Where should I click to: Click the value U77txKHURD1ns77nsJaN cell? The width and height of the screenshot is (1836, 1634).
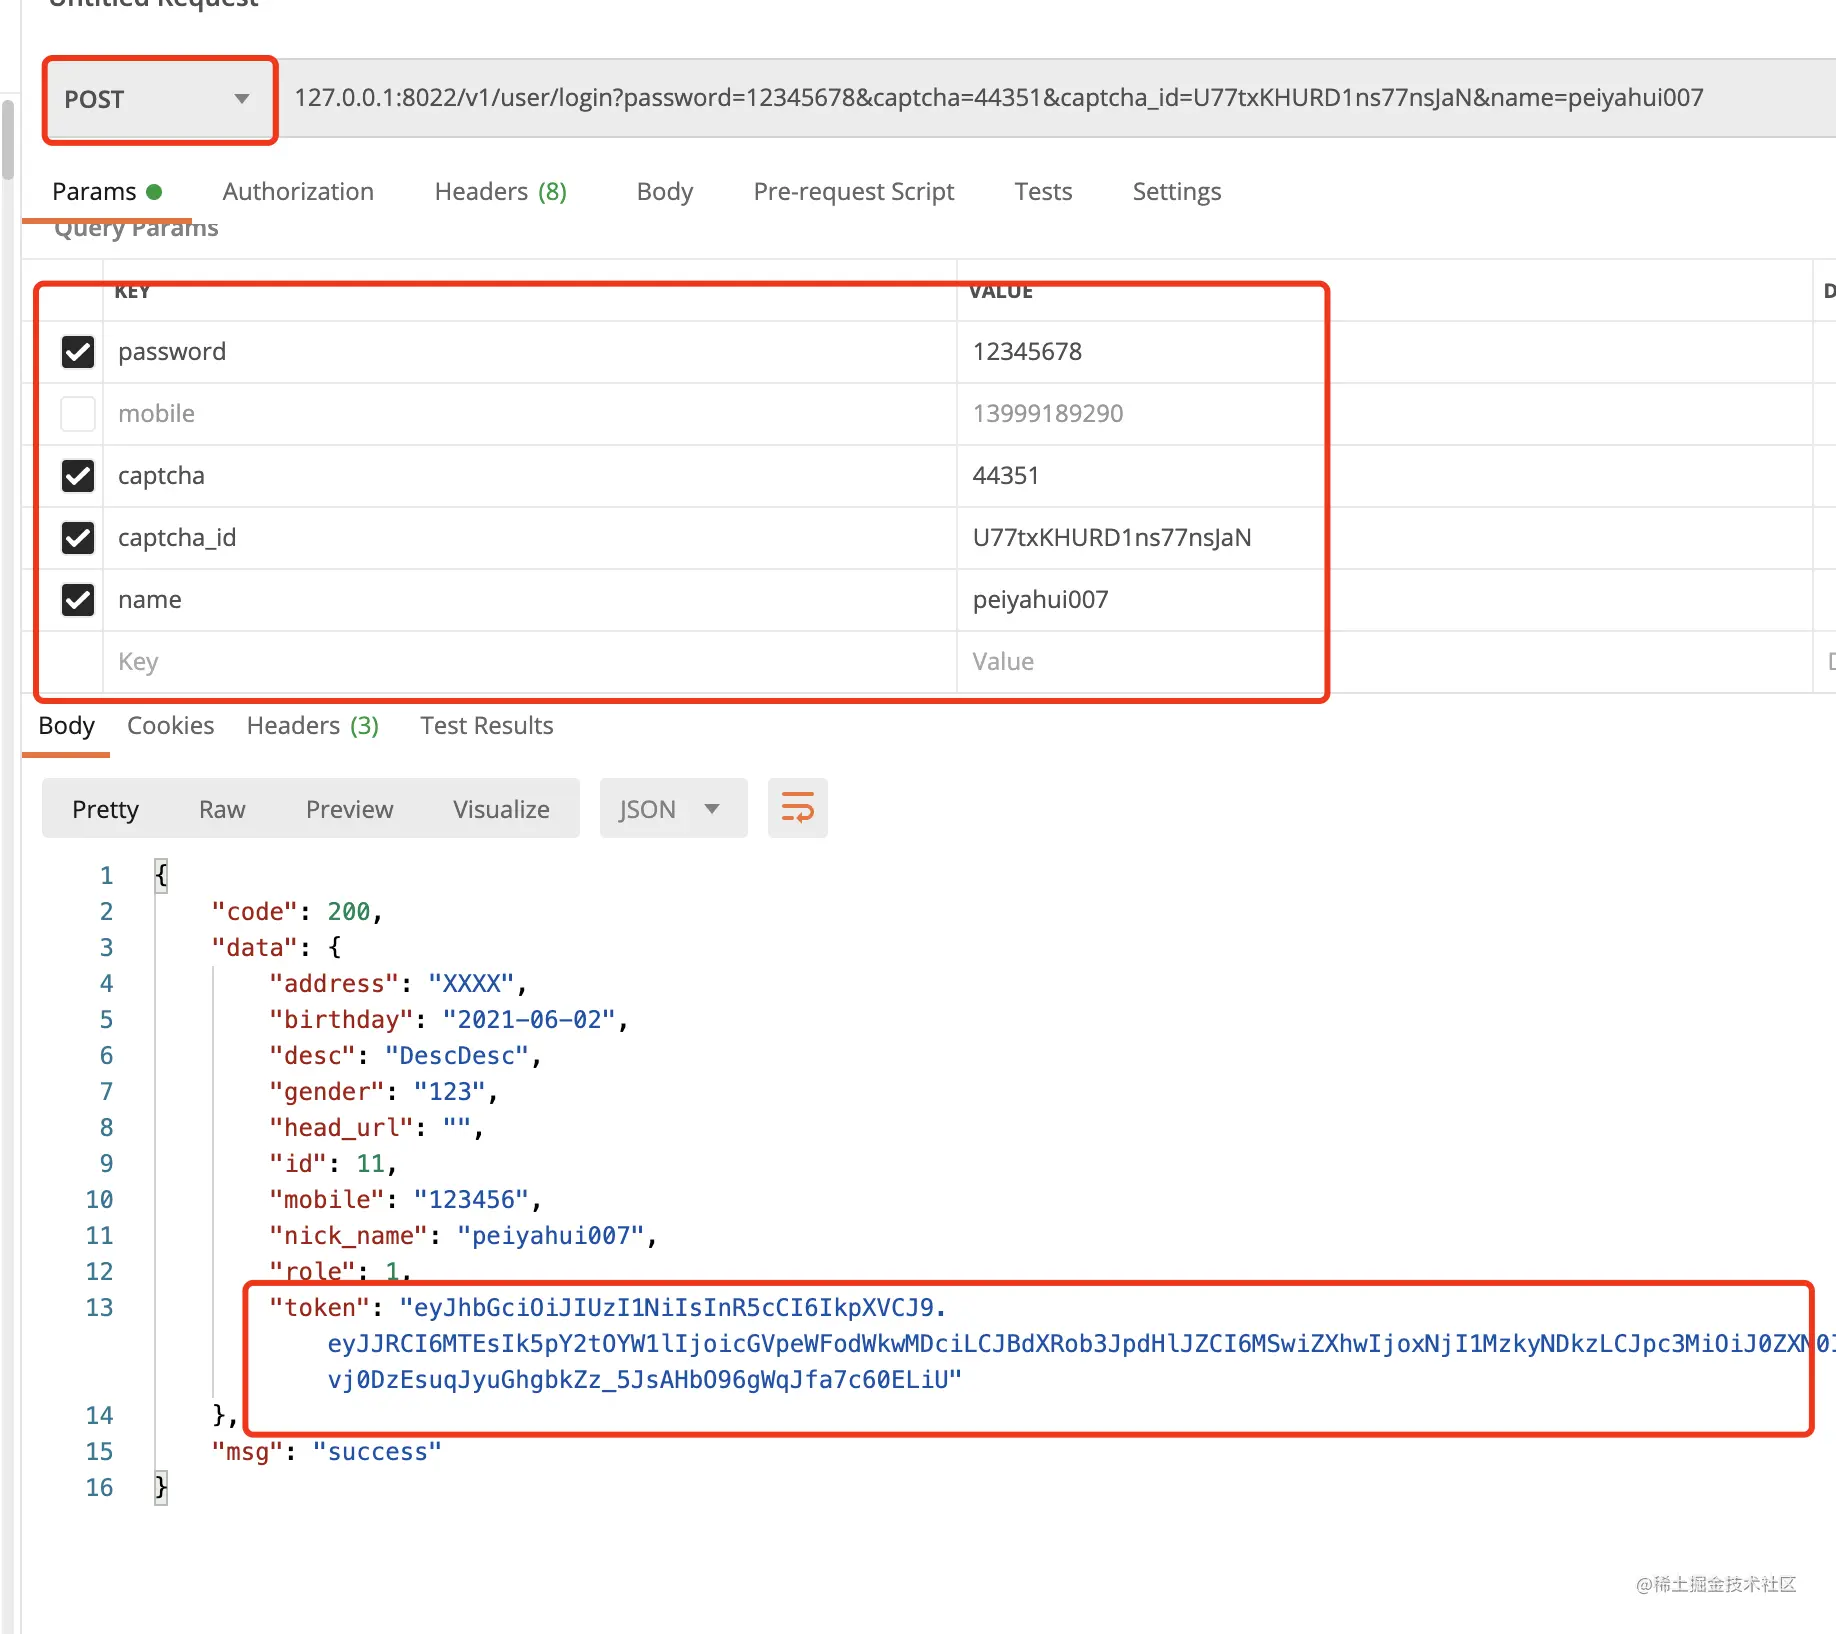click(x=1384, y=538)
